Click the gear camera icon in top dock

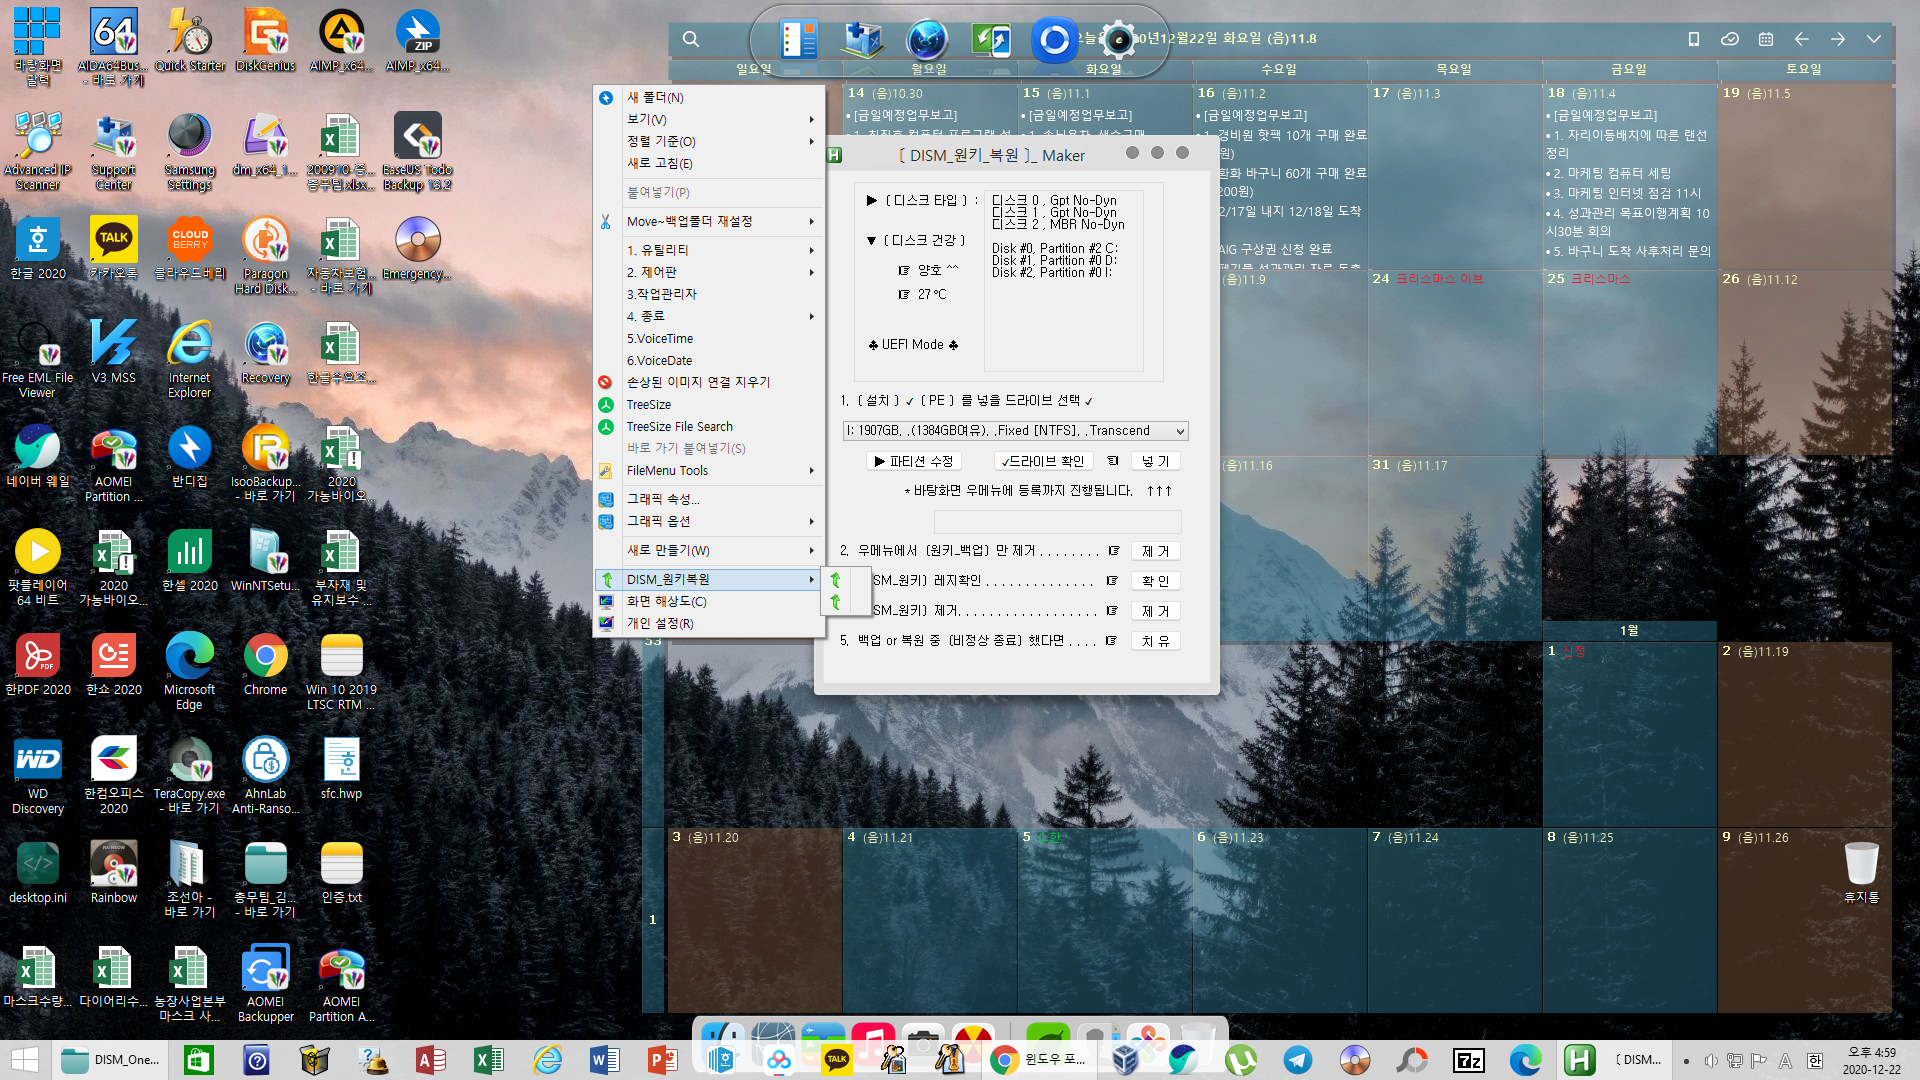[1118, 41]
